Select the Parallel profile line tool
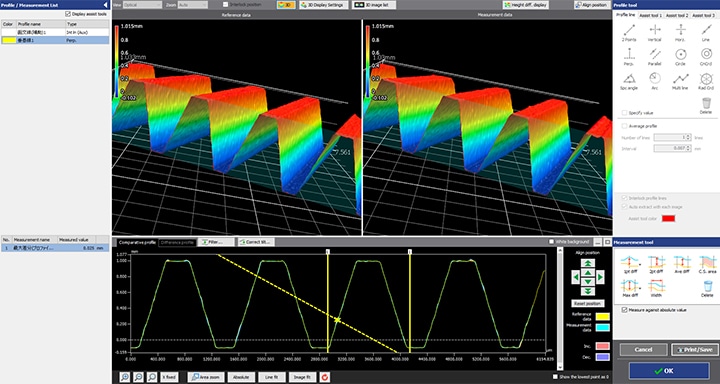 coord(655,57)
